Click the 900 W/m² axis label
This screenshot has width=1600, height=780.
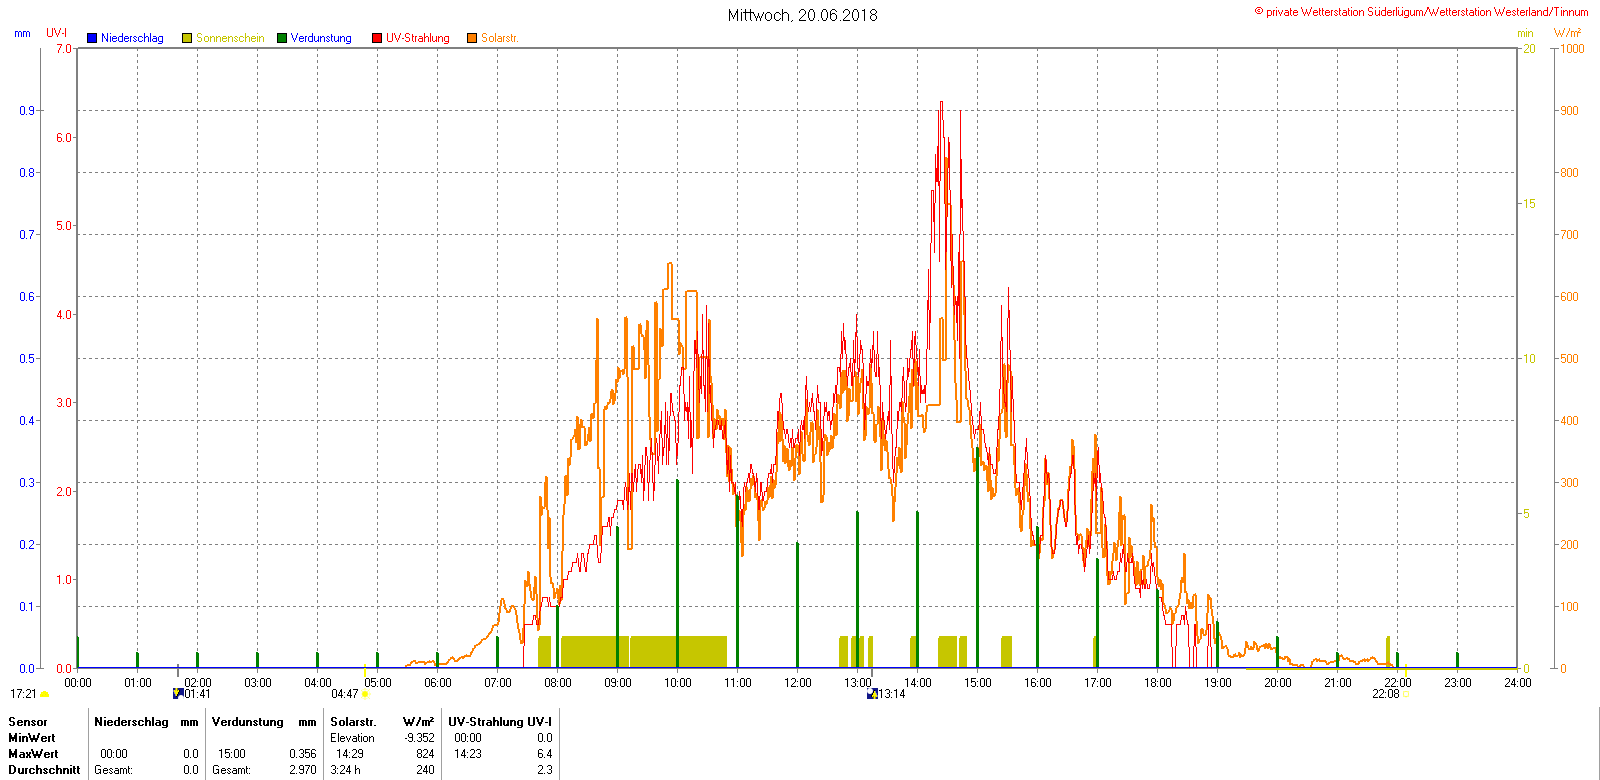point(1570,111)
